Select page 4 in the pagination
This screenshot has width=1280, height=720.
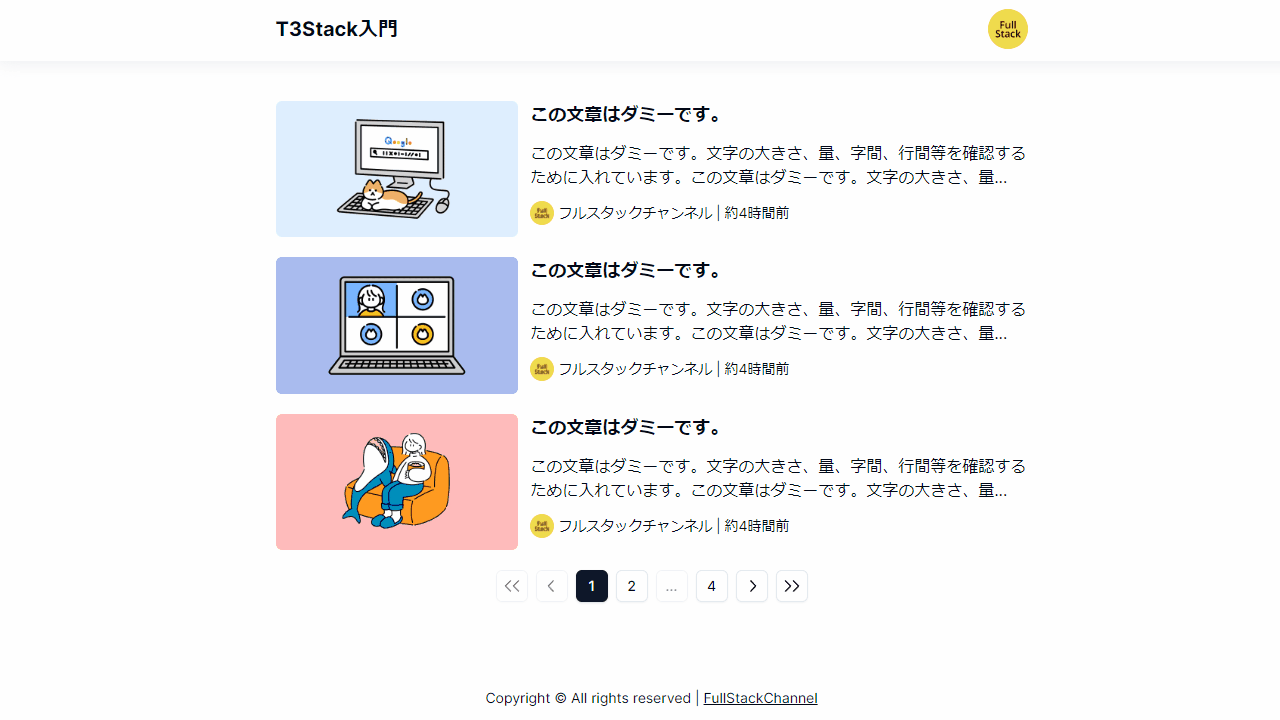click(712, 586)
